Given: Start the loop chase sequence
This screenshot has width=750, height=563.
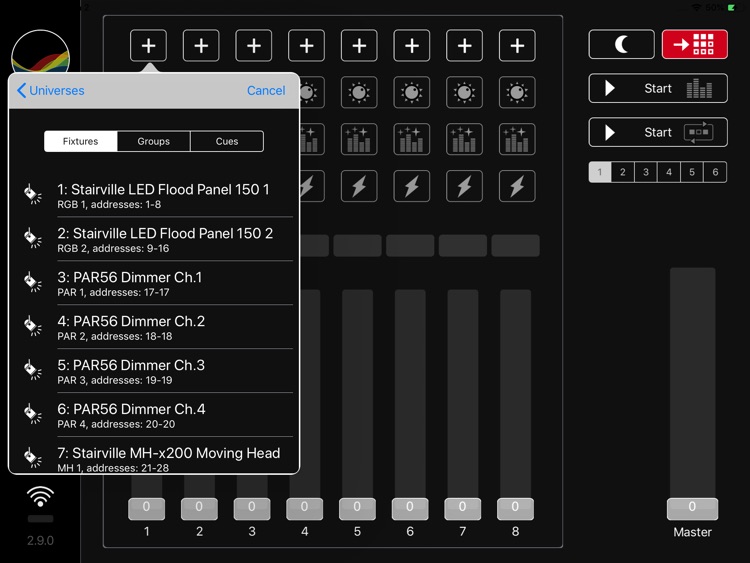Looking at the screenshot, I should click(658, 132).
